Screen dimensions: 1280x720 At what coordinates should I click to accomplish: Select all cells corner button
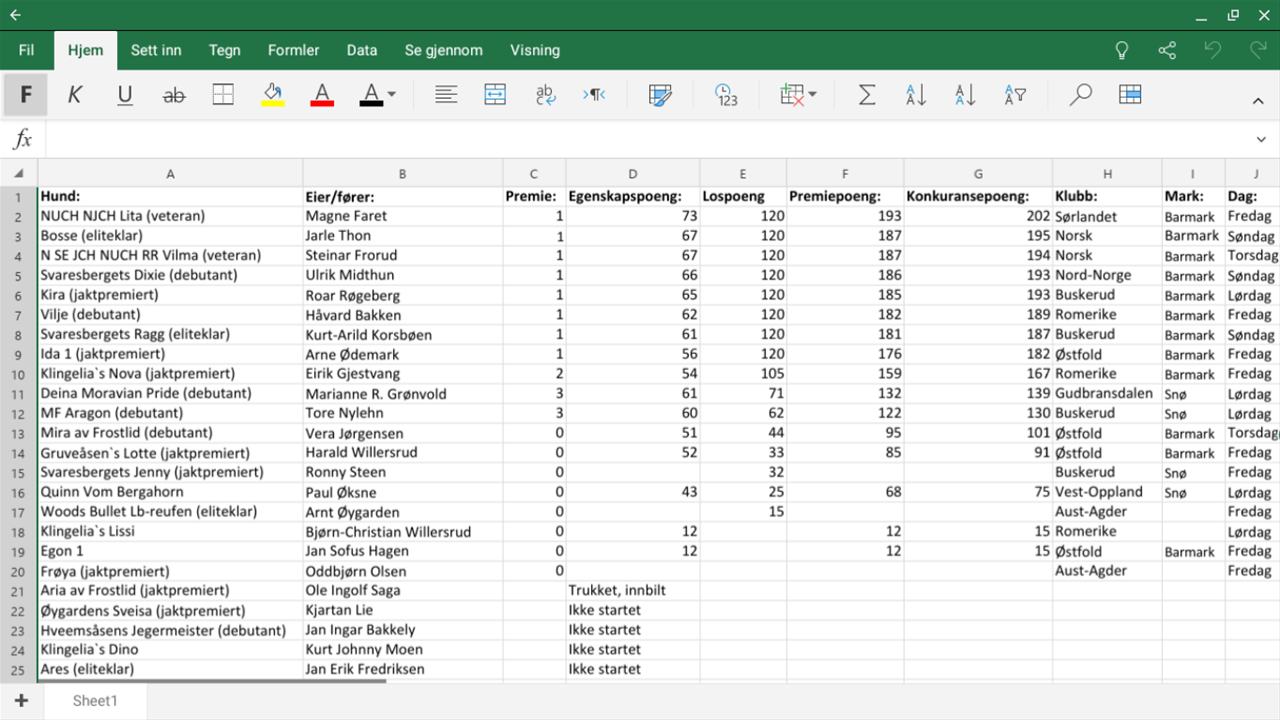tap(18, 173)
